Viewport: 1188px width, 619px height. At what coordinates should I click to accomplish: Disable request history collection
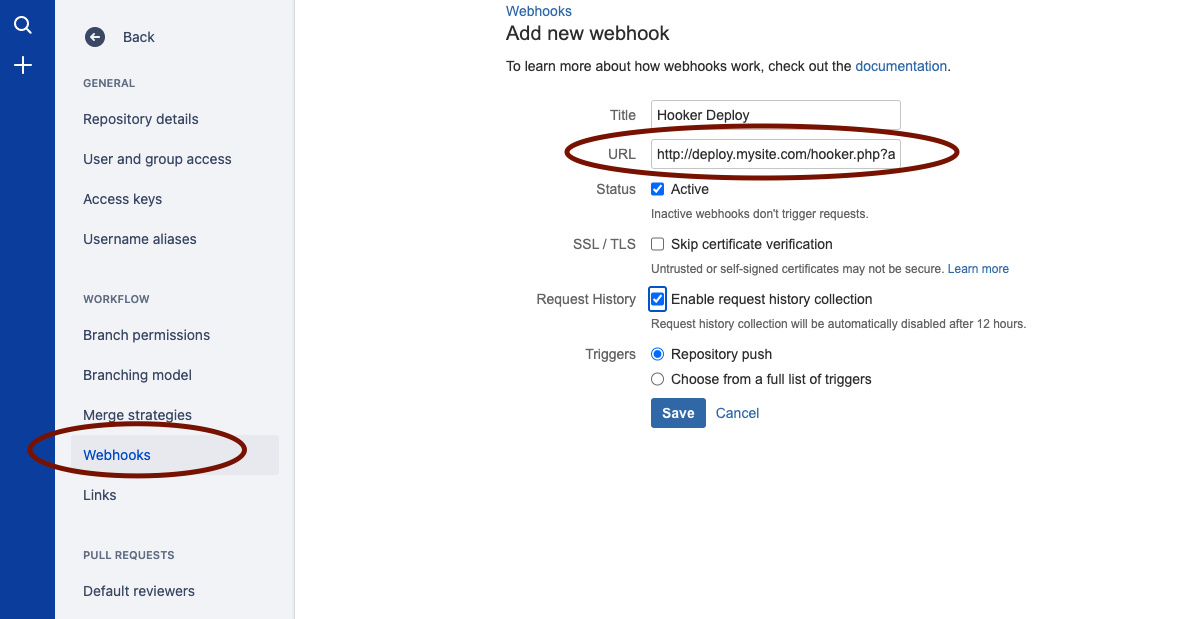tap(657, 299)
